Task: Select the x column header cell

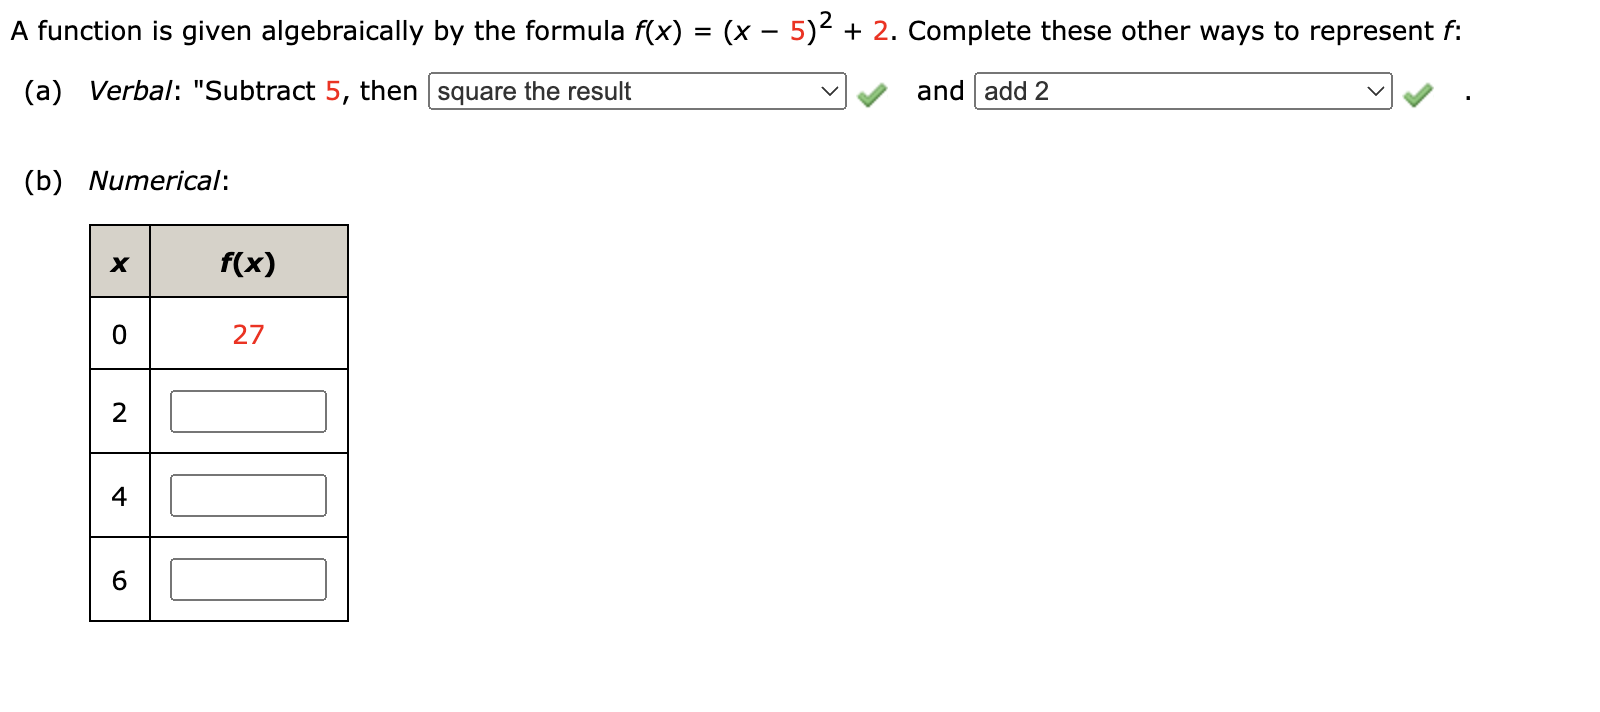Action: [120, 262]
